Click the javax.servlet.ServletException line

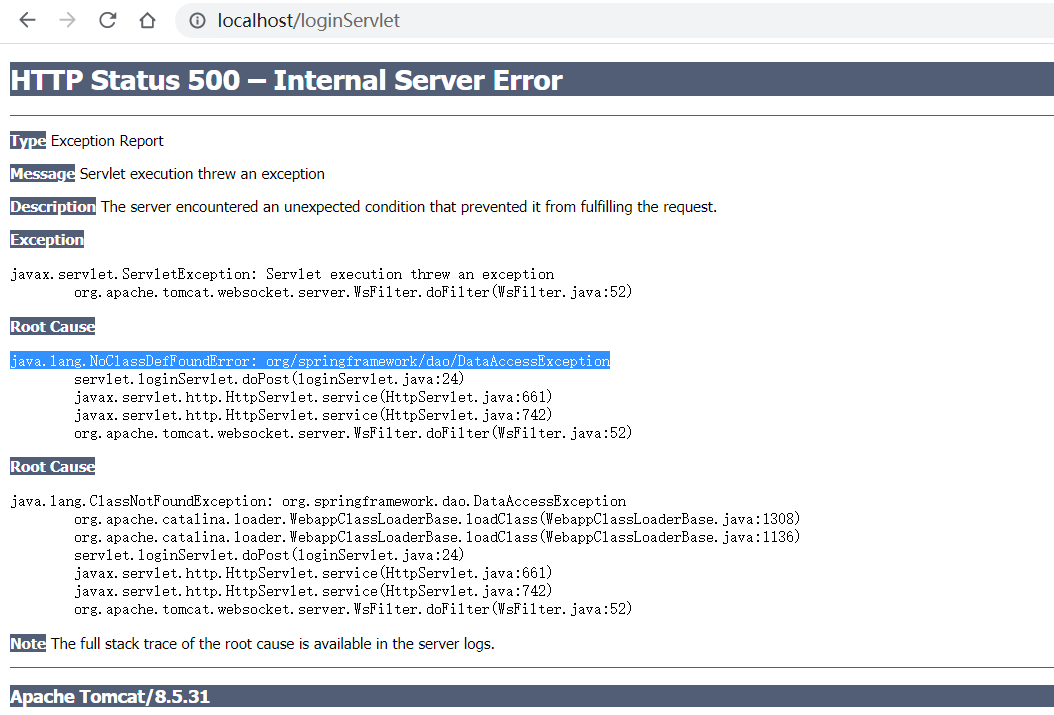tap(282, 274)
